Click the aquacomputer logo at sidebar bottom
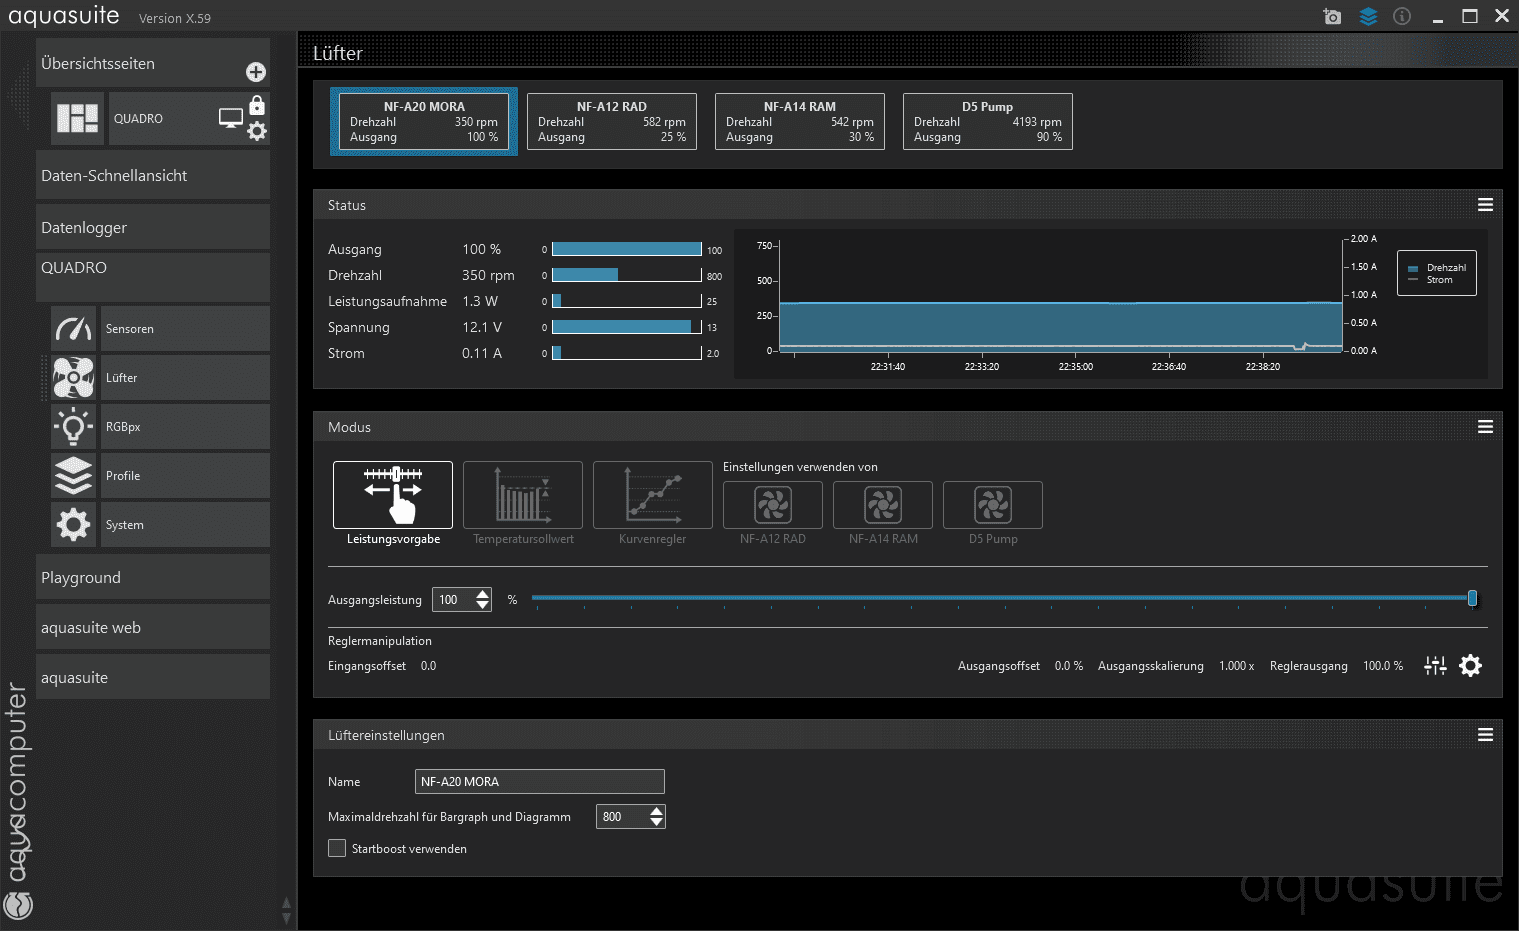Screen dimensions: 1519x931 (18, 905)
